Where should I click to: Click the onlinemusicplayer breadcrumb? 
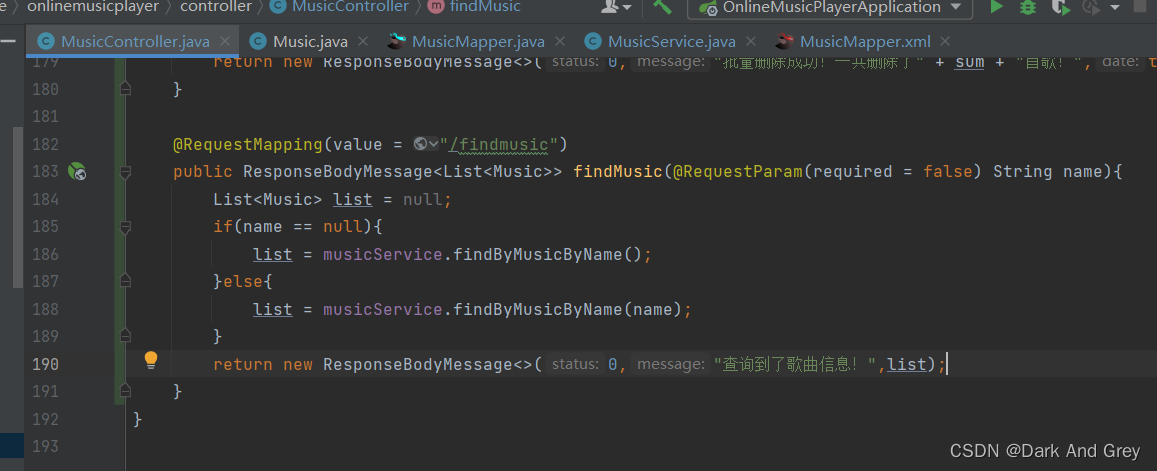pyautogui.click(x=93, y=7)
